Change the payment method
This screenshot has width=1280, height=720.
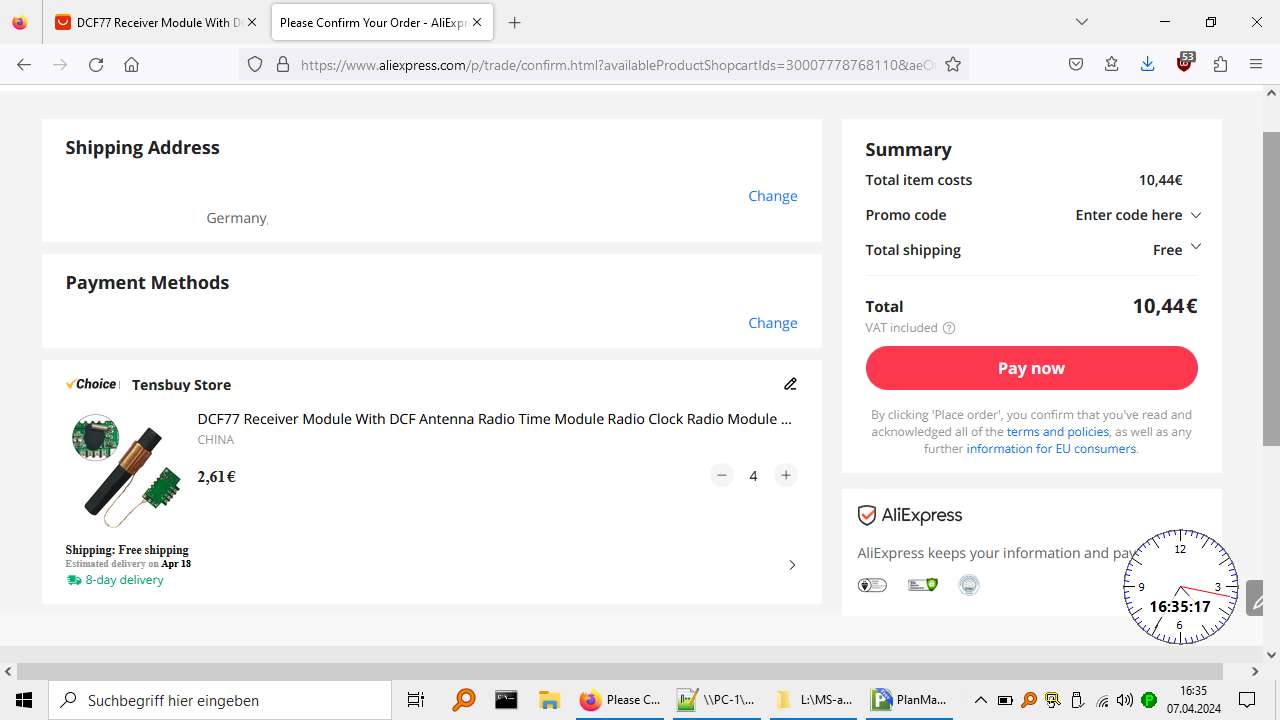(x=772, y=323)
